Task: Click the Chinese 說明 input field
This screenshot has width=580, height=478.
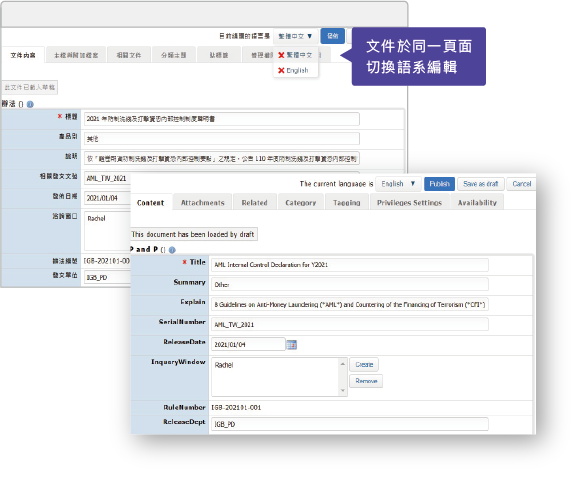Action: point(222,159)
